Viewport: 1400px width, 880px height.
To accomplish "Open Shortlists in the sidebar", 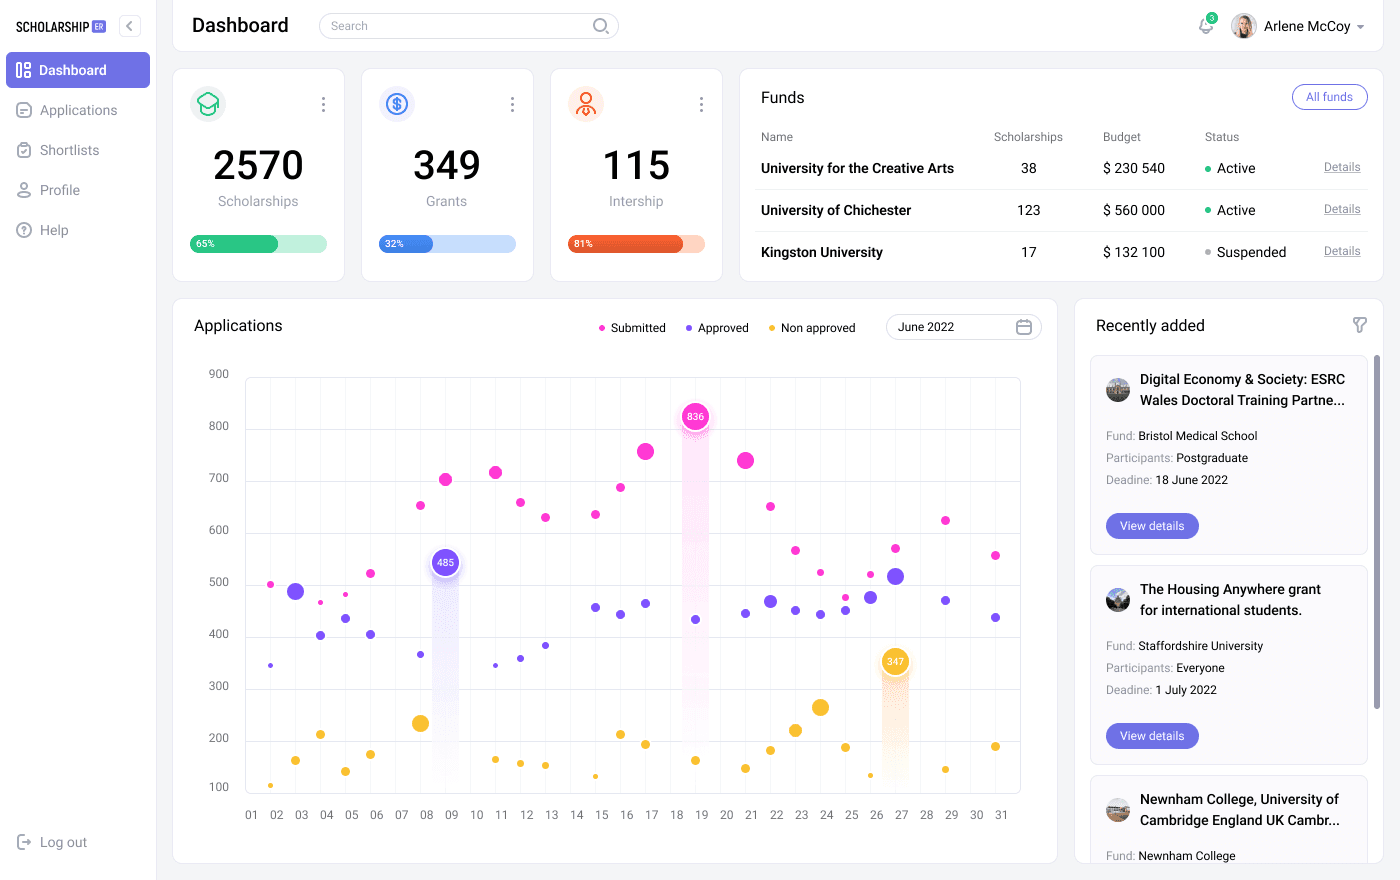I will pyautogui.click(x=69, y=150).
